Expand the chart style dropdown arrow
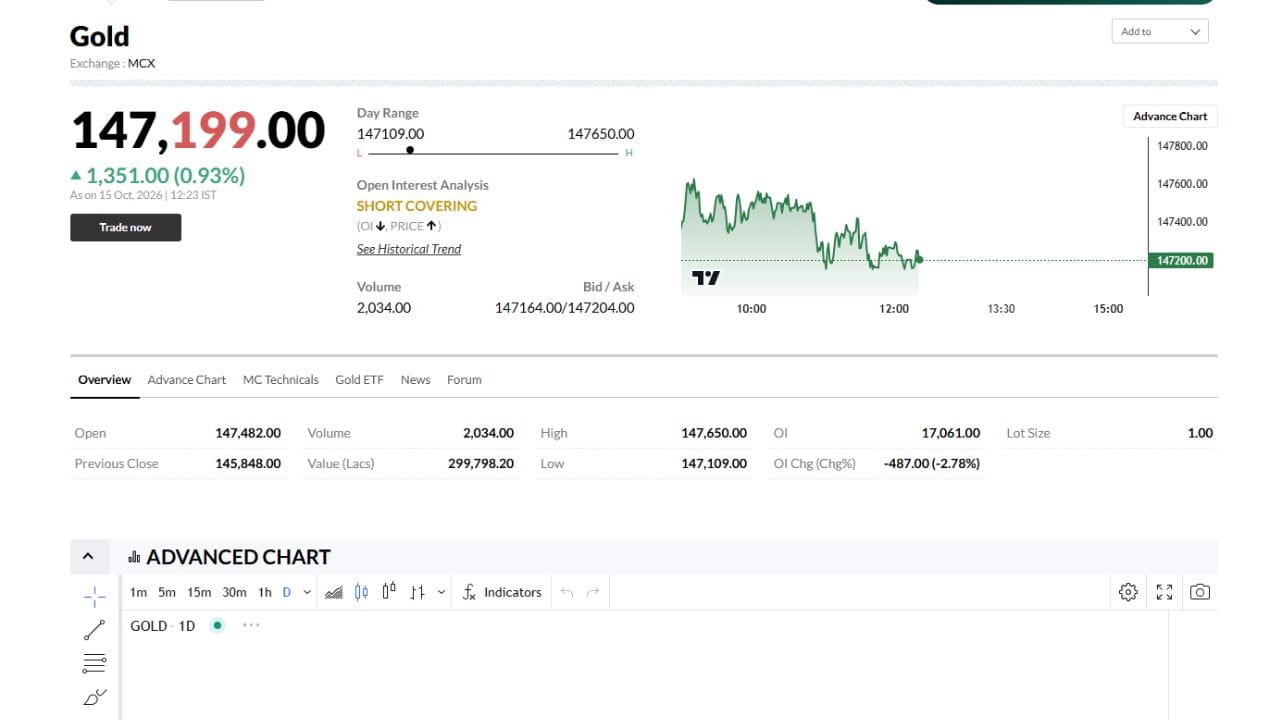The image size is (1280, 720). coord(441,592)
